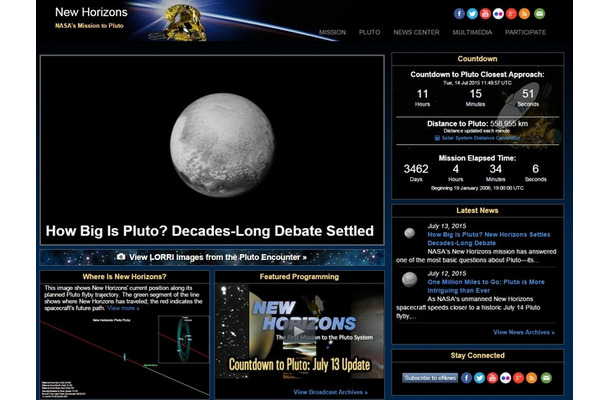Image resolution: width=610 pixels, height=400 pixels.
Task: Open the RSS feed icon in the header
Action: [524, 14]
